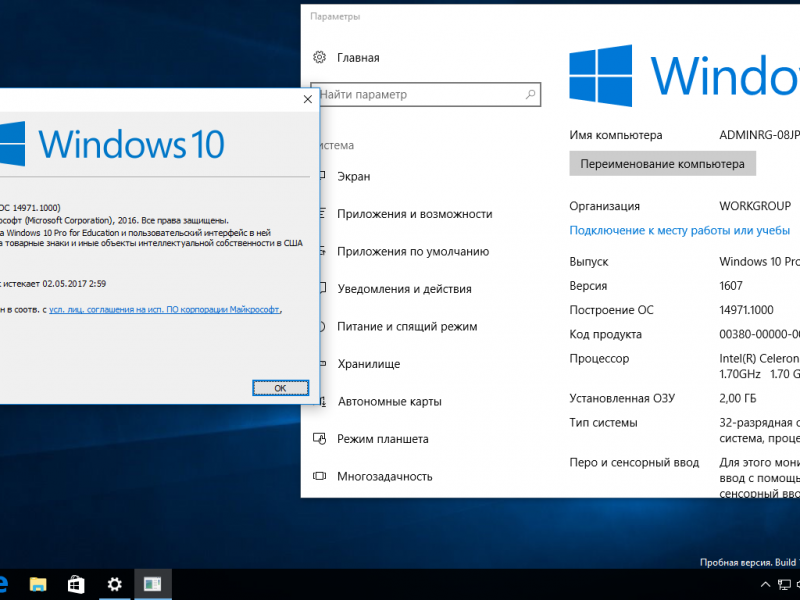Click the Переименование компьютера button
The image size is (800, 600).
coord(662,164)
